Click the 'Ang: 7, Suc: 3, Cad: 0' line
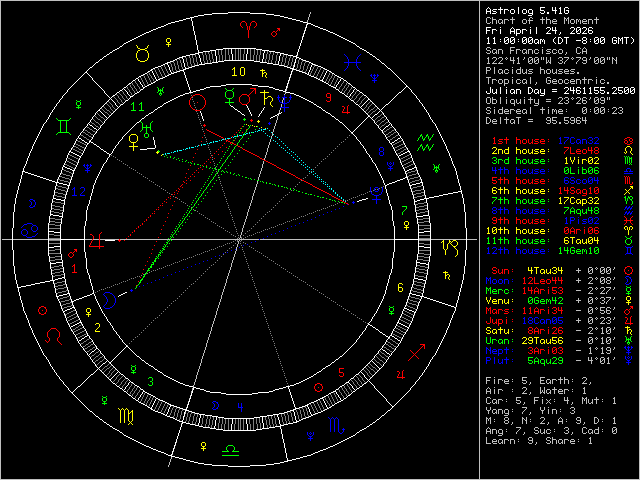 pyautogui.click(x=551, y=431)
